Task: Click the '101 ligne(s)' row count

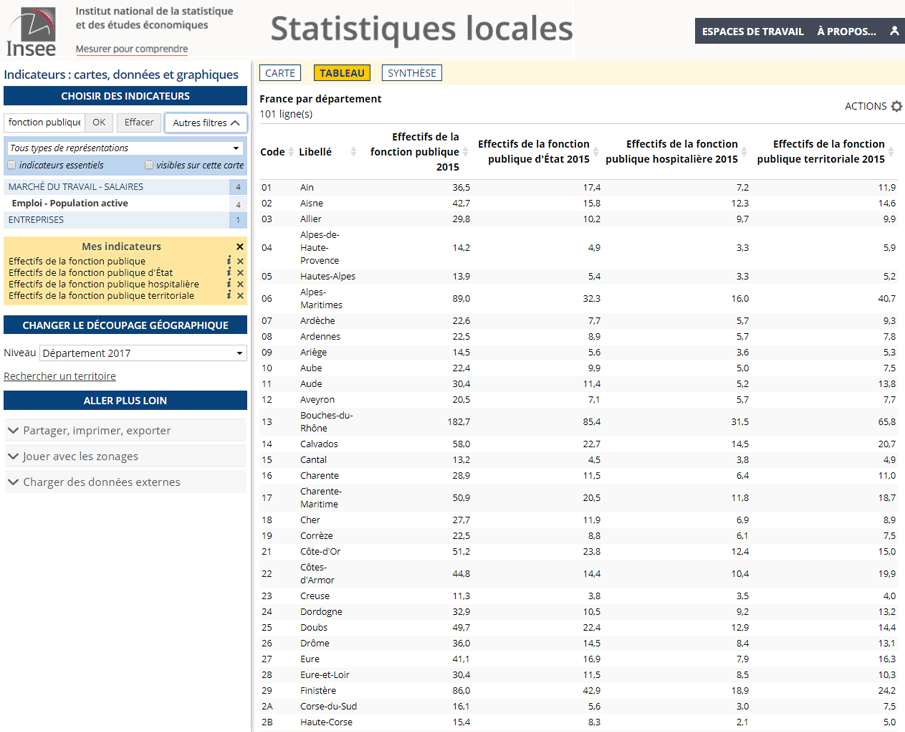Action: (286, 114)
